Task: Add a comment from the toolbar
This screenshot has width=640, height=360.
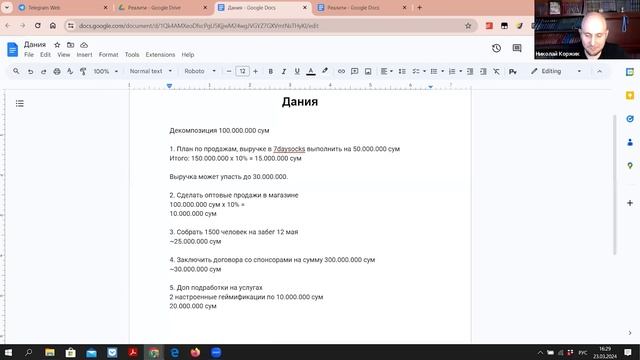Action: (x=354, y=71)
